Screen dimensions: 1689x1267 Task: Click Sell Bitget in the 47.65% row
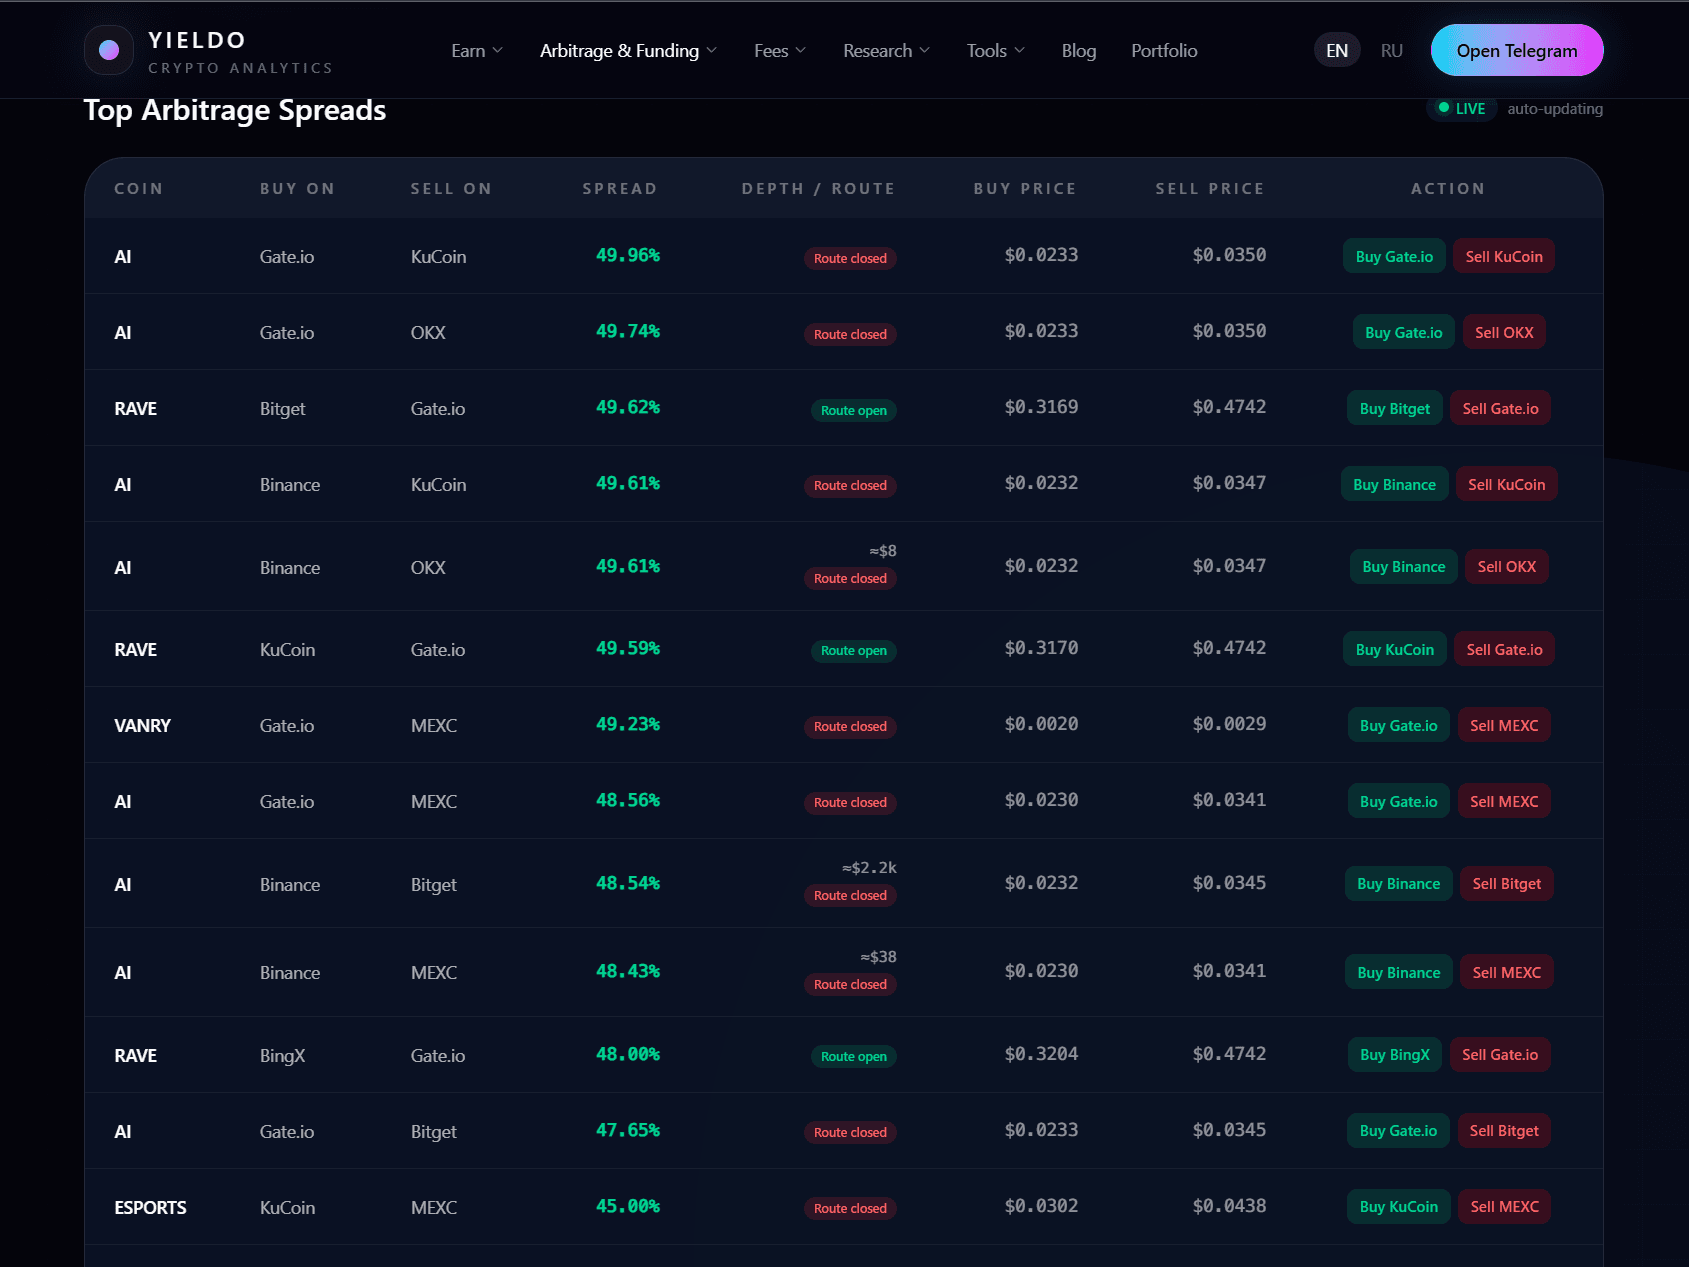[x=1504, y=1131]
